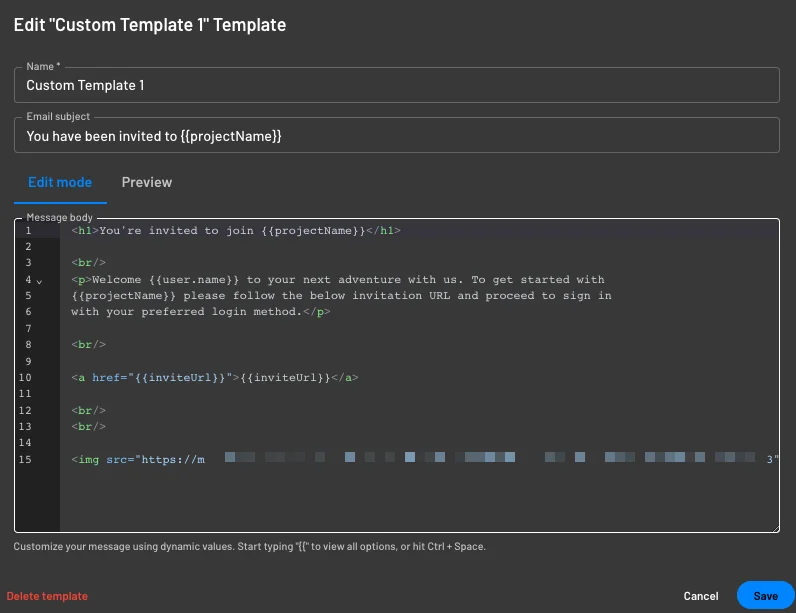The height and width of the screenshot is (613, 796).
Task: Click line number 10 in the gutter
Action: coord(25,378)
